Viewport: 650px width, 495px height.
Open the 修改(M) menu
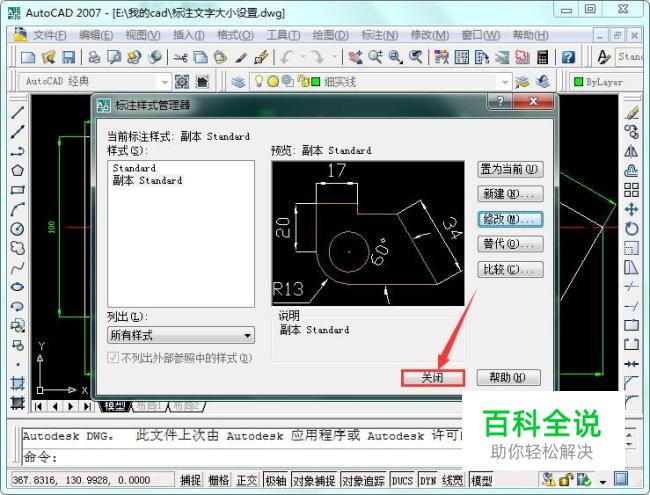pos(429,35)
